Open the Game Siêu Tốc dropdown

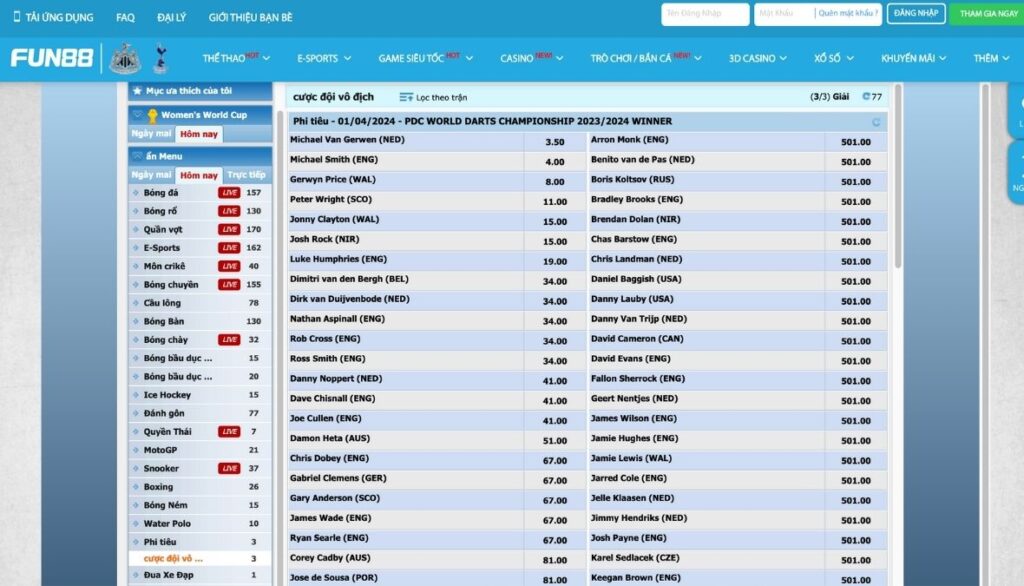tap(425, 58)
